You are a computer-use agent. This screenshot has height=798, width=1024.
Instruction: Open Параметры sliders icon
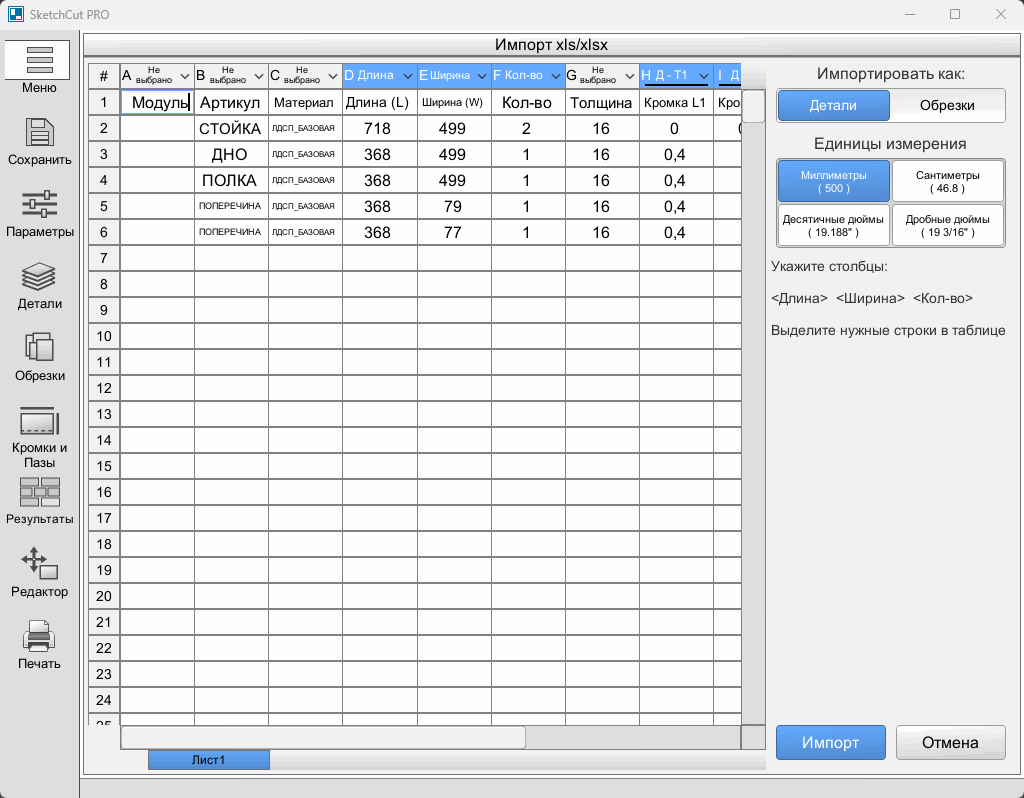40,205
